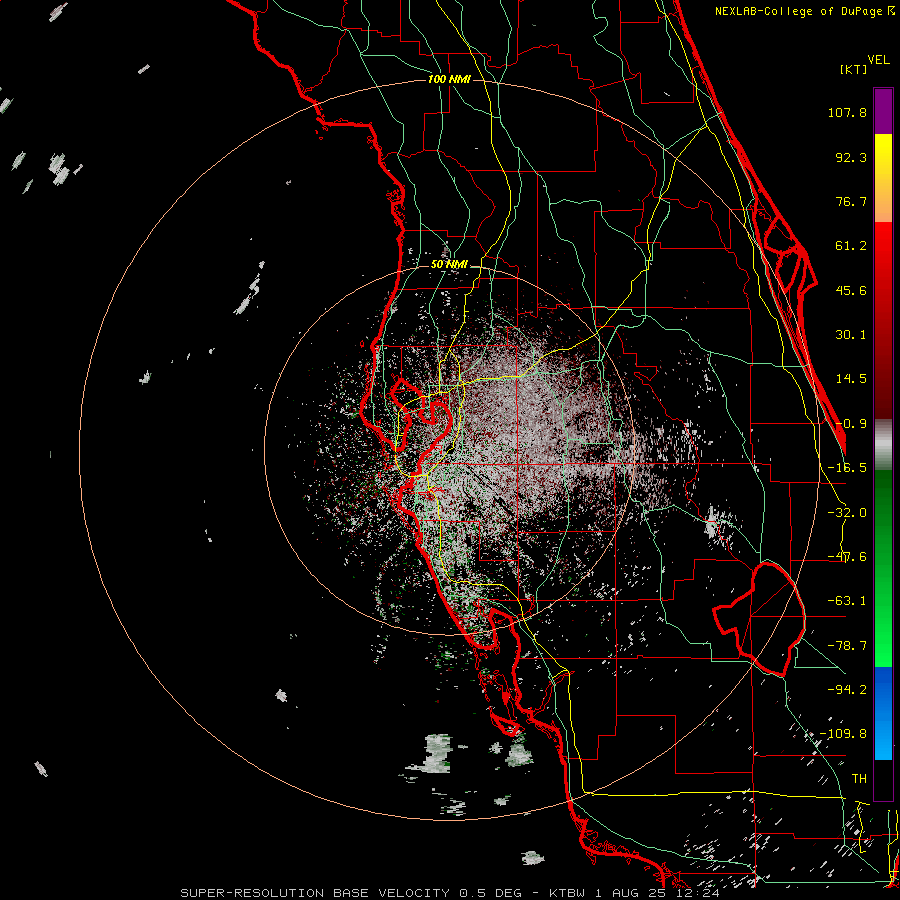Click the 92.3 velocity scale value
Viewport: 900px width, 900px height.
(x=851, y=157)
